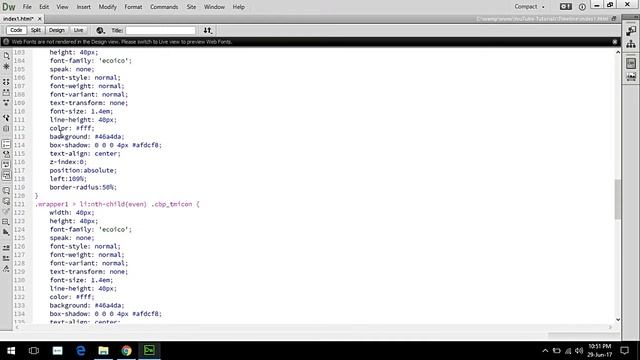The image size is (640, 360).
Task: Click the vertical scrollbar down arrow
Action: (x=618, y=320)
